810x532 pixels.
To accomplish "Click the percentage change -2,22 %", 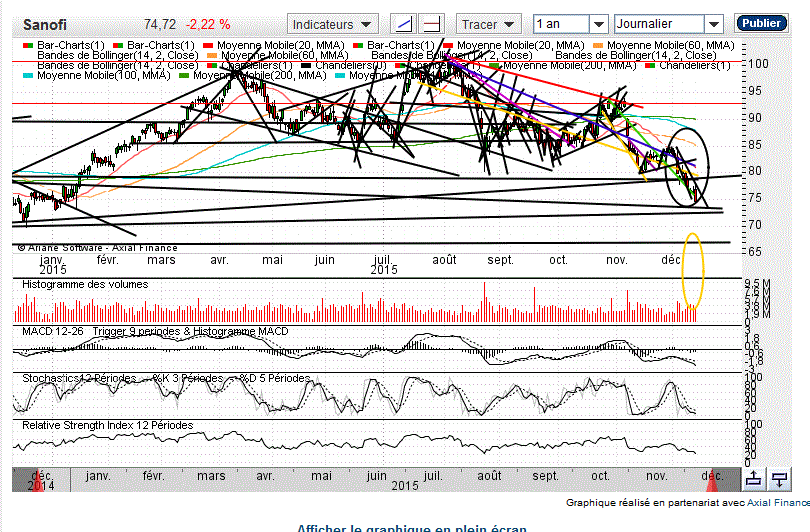I will tap(208, 24).
